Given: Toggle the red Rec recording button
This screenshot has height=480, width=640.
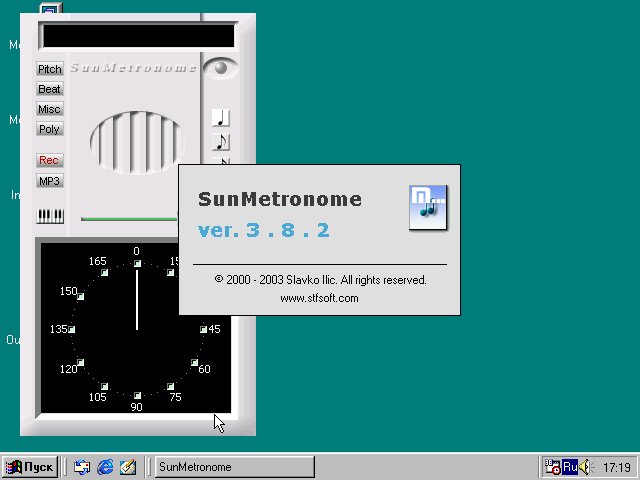Looking at the screenshot, I should point(49,160).
